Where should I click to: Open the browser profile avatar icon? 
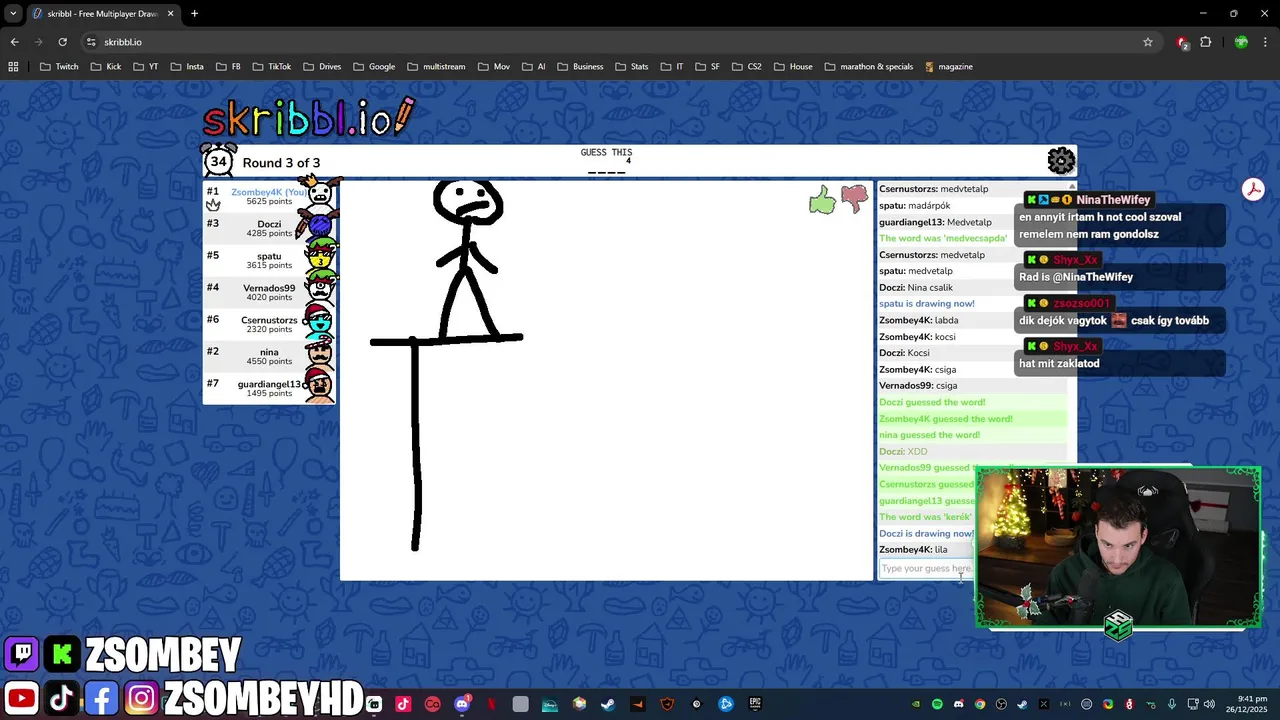(1241, 42)
